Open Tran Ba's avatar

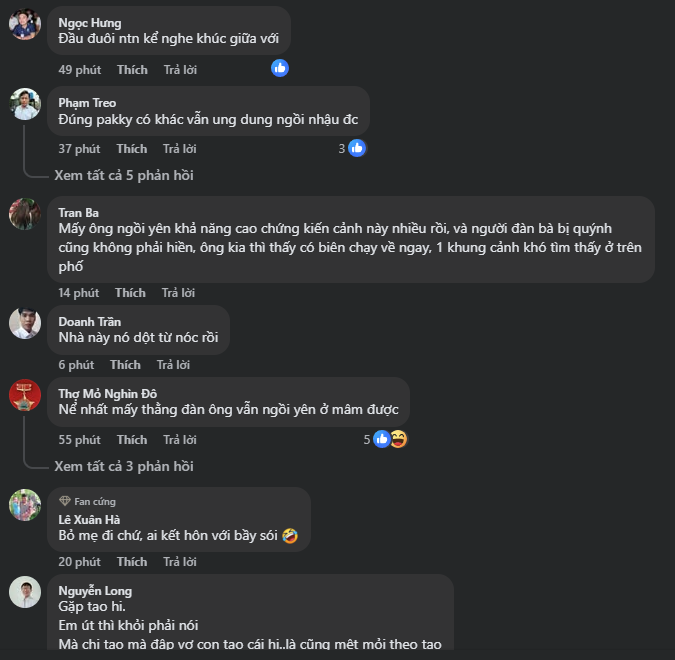pyautogui.click(x=25, y=213)
